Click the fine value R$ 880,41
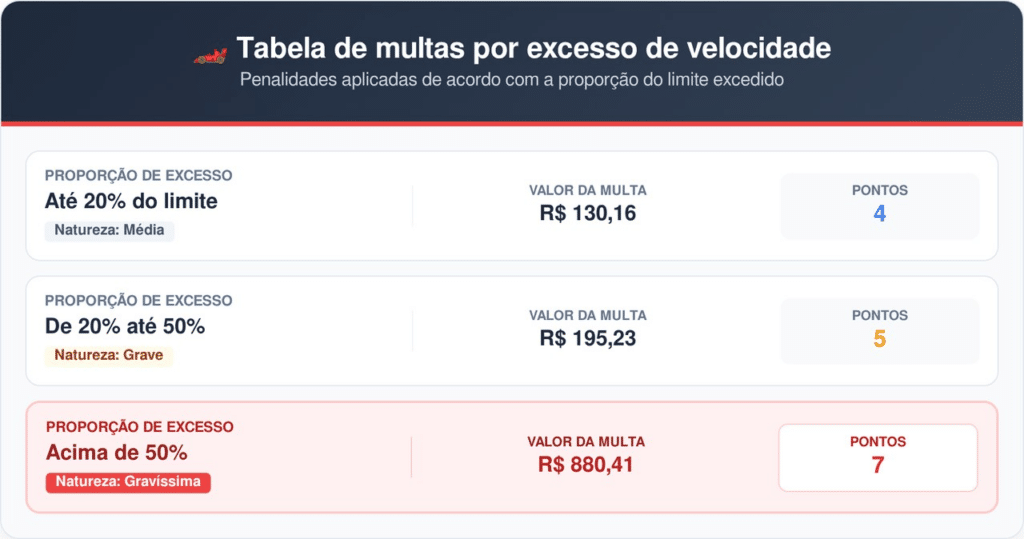Viewport: 1024px width, 539px height. (x=586, y=464)
